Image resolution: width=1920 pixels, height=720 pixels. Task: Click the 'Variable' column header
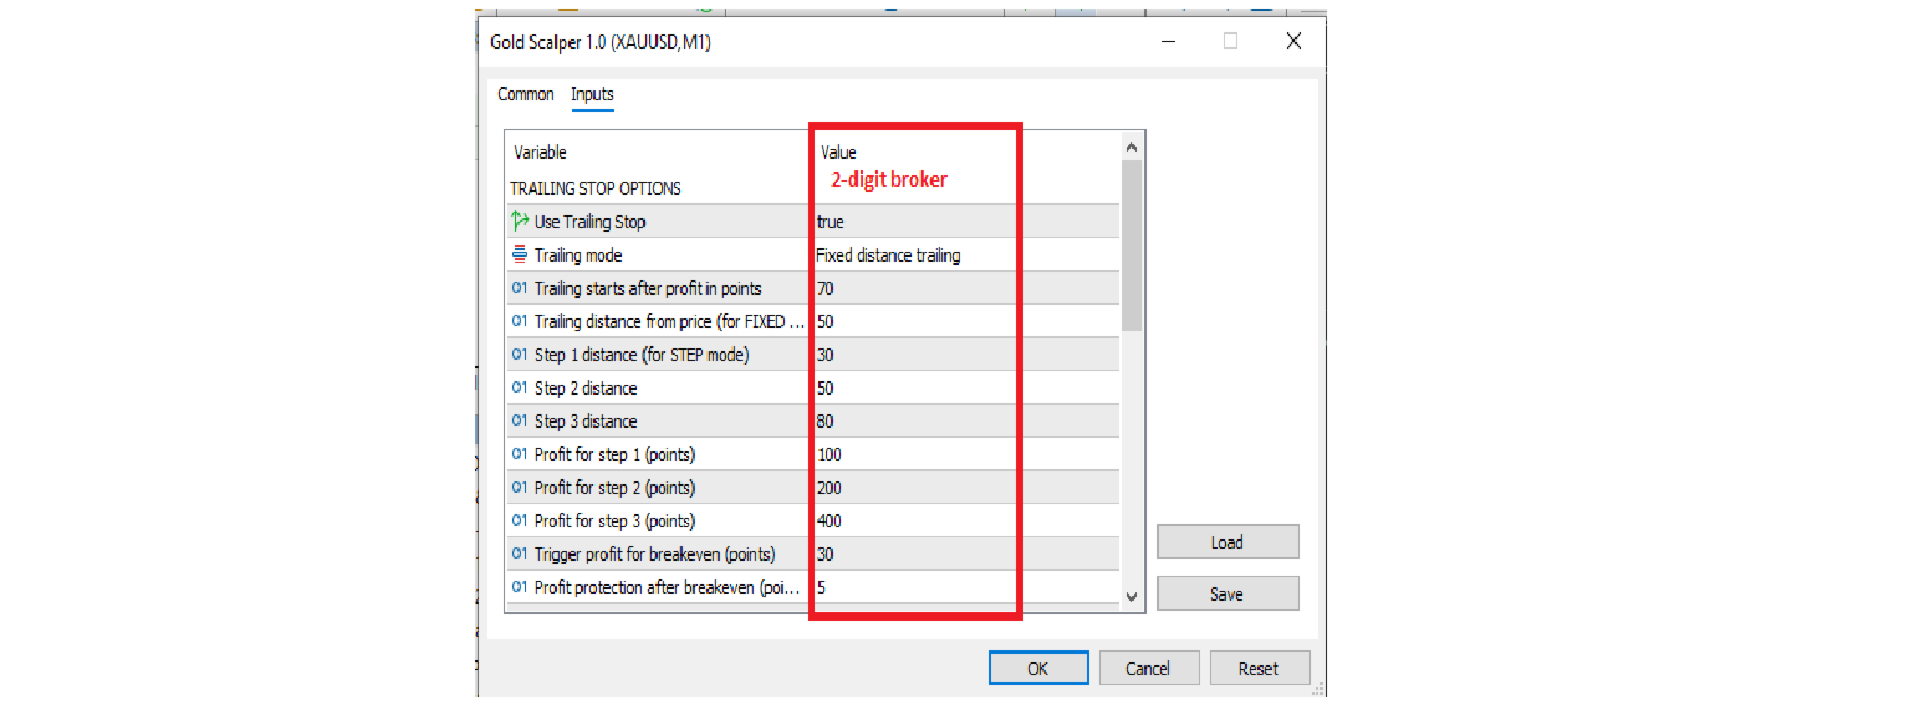click(540, 152)
